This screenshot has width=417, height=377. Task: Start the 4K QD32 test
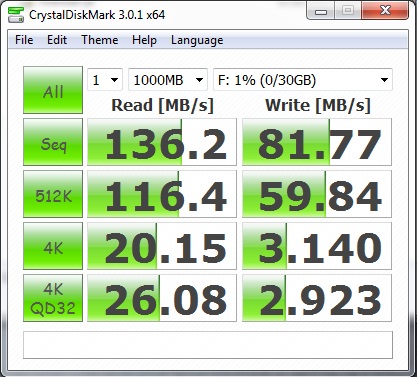click(53, 298)
